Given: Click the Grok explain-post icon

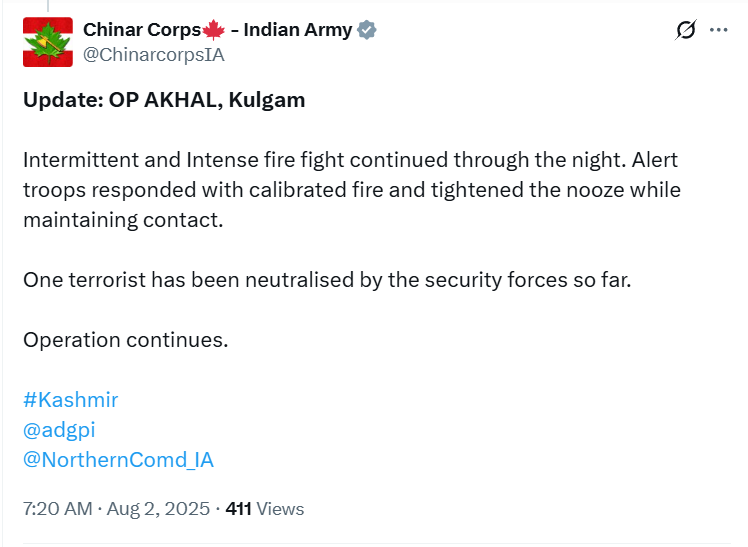Looking at the screenshot, I should click(686, 30).
